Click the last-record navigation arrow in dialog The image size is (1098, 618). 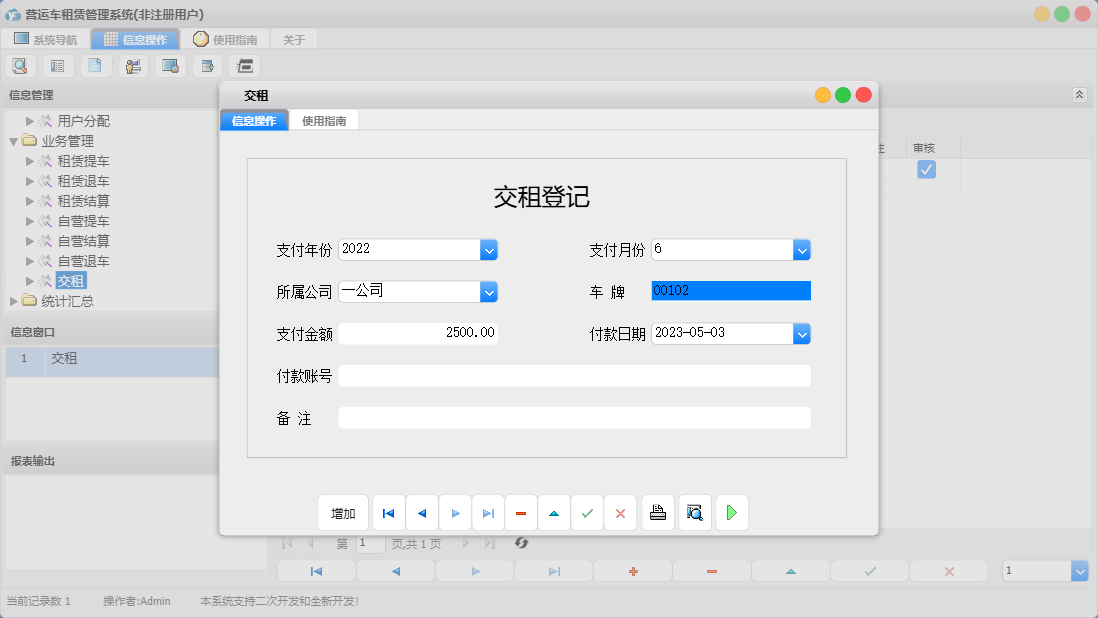488,512
